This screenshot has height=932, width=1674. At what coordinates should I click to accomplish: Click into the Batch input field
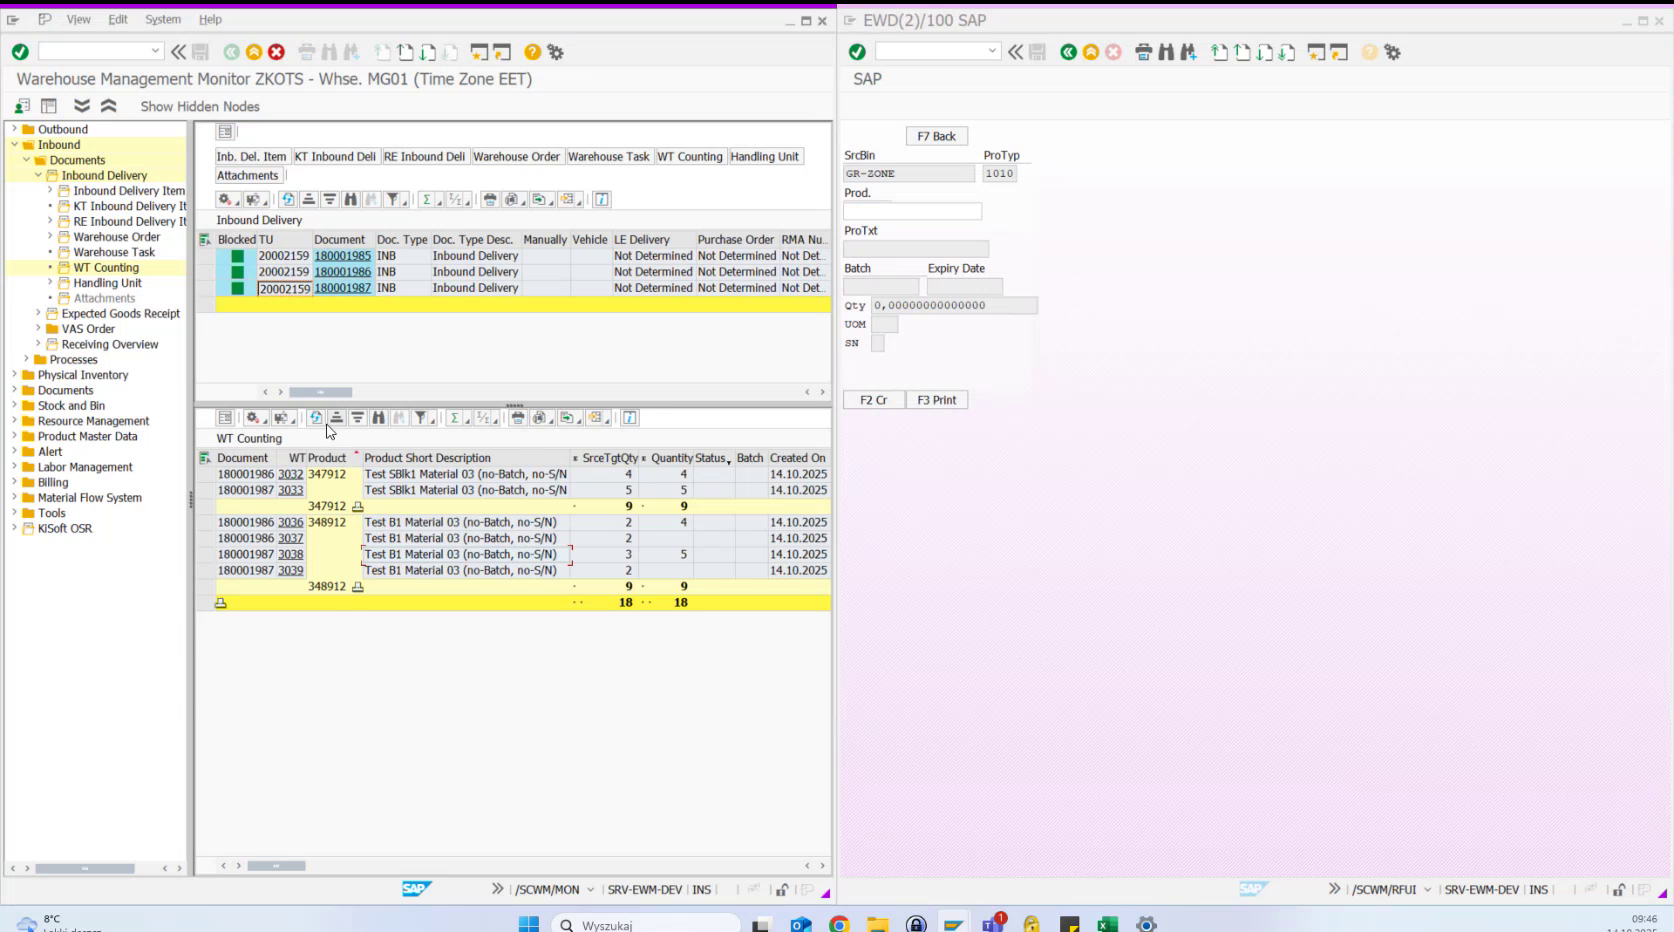coord(883,286)
